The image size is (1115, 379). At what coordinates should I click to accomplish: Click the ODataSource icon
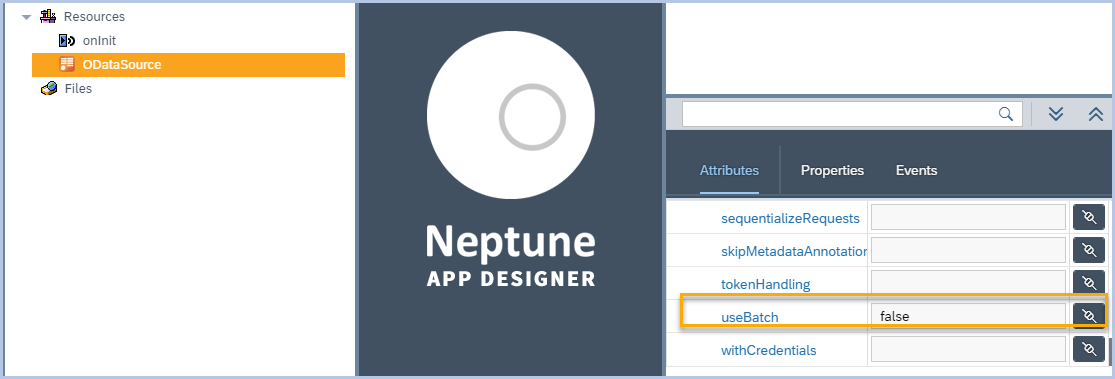click(67, 65)
